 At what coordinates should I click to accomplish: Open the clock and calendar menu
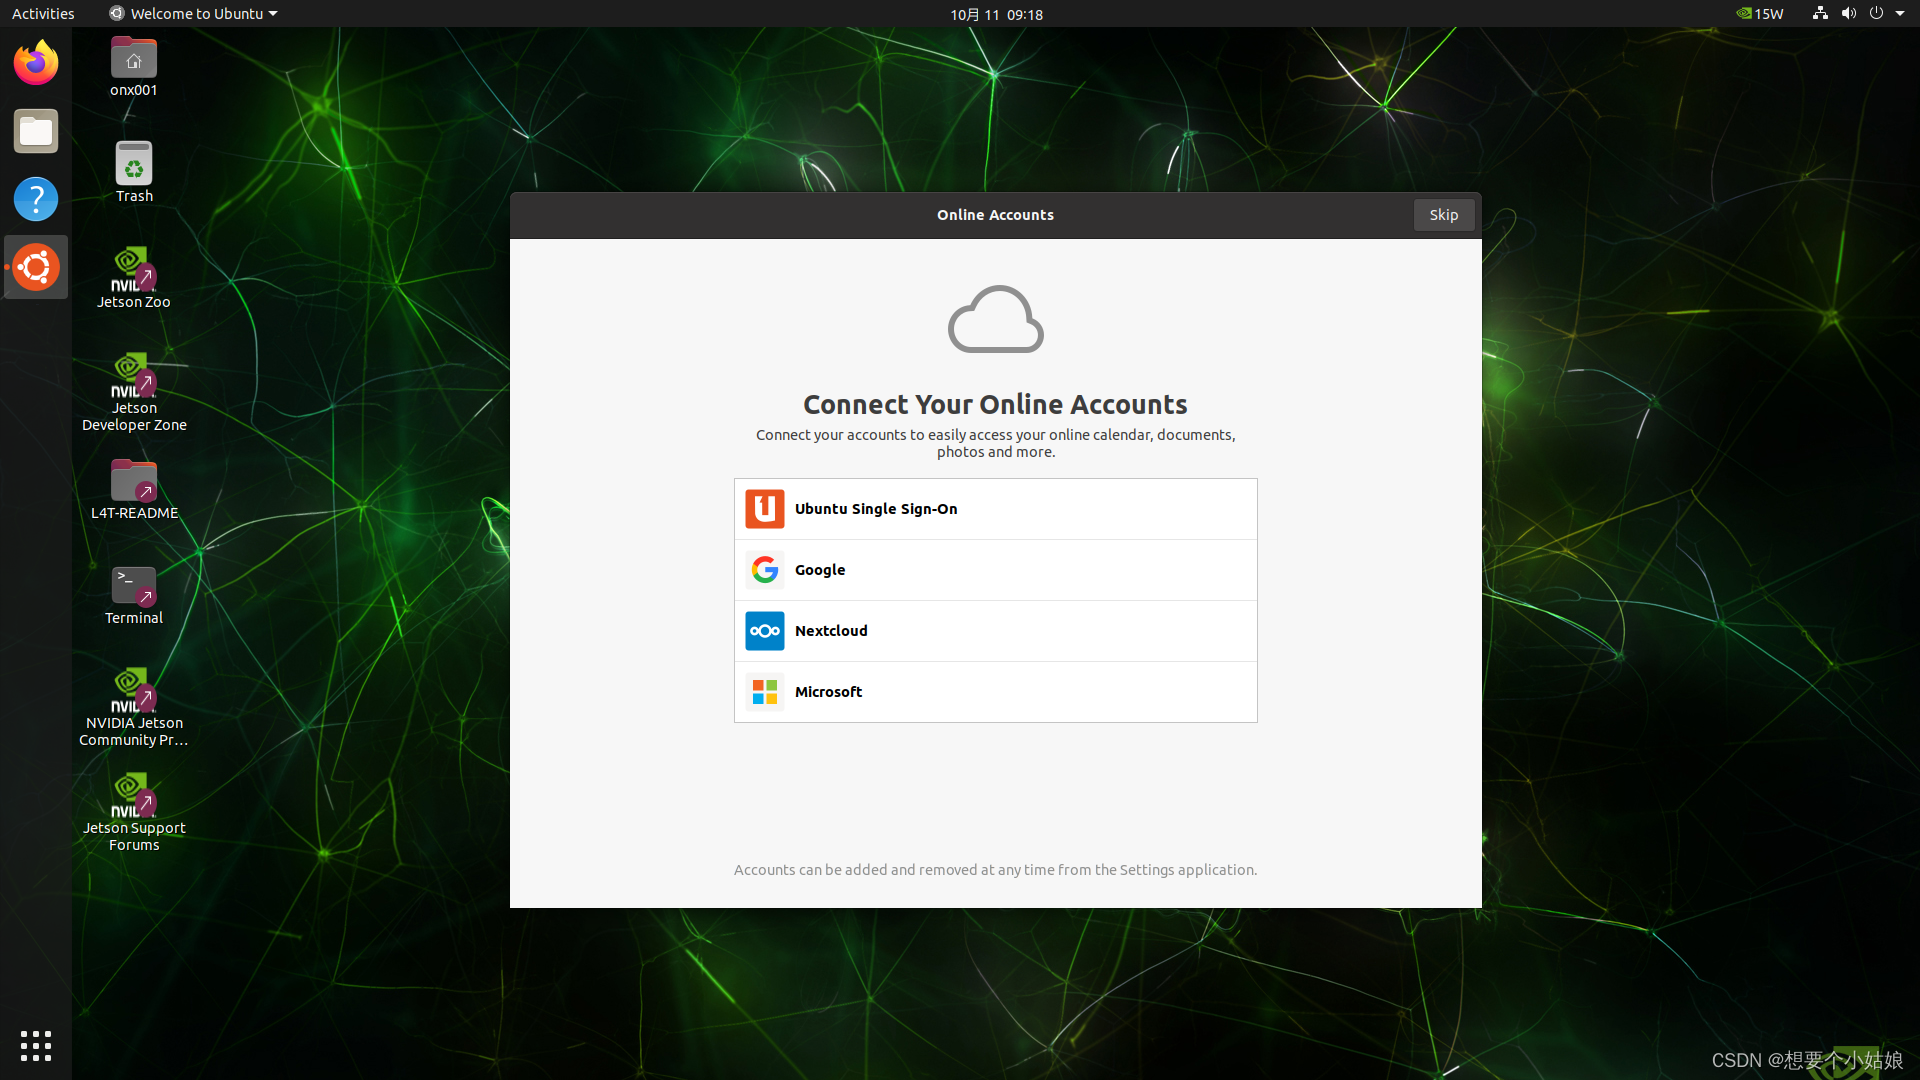click(x=996, y=14)
